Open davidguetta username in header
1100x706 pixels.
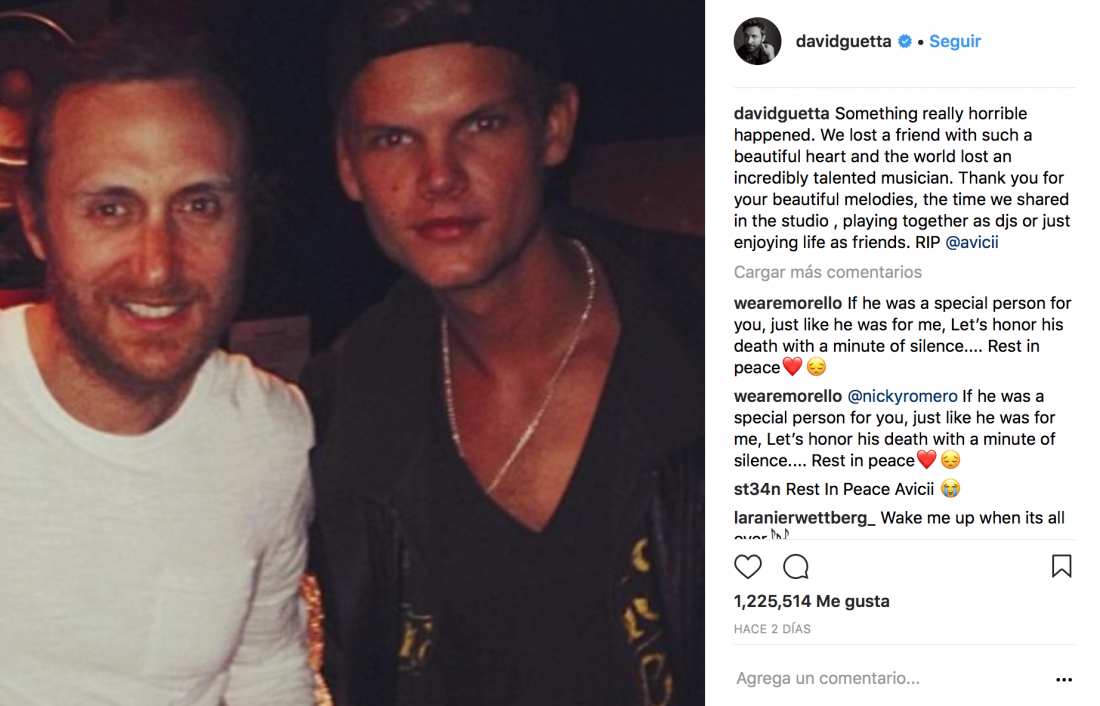click(843, 41)
